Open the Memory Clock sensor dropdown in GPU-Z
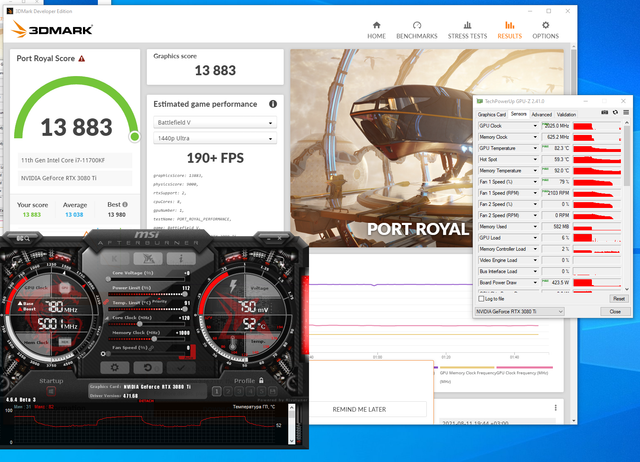 click(x=508, y=137)
